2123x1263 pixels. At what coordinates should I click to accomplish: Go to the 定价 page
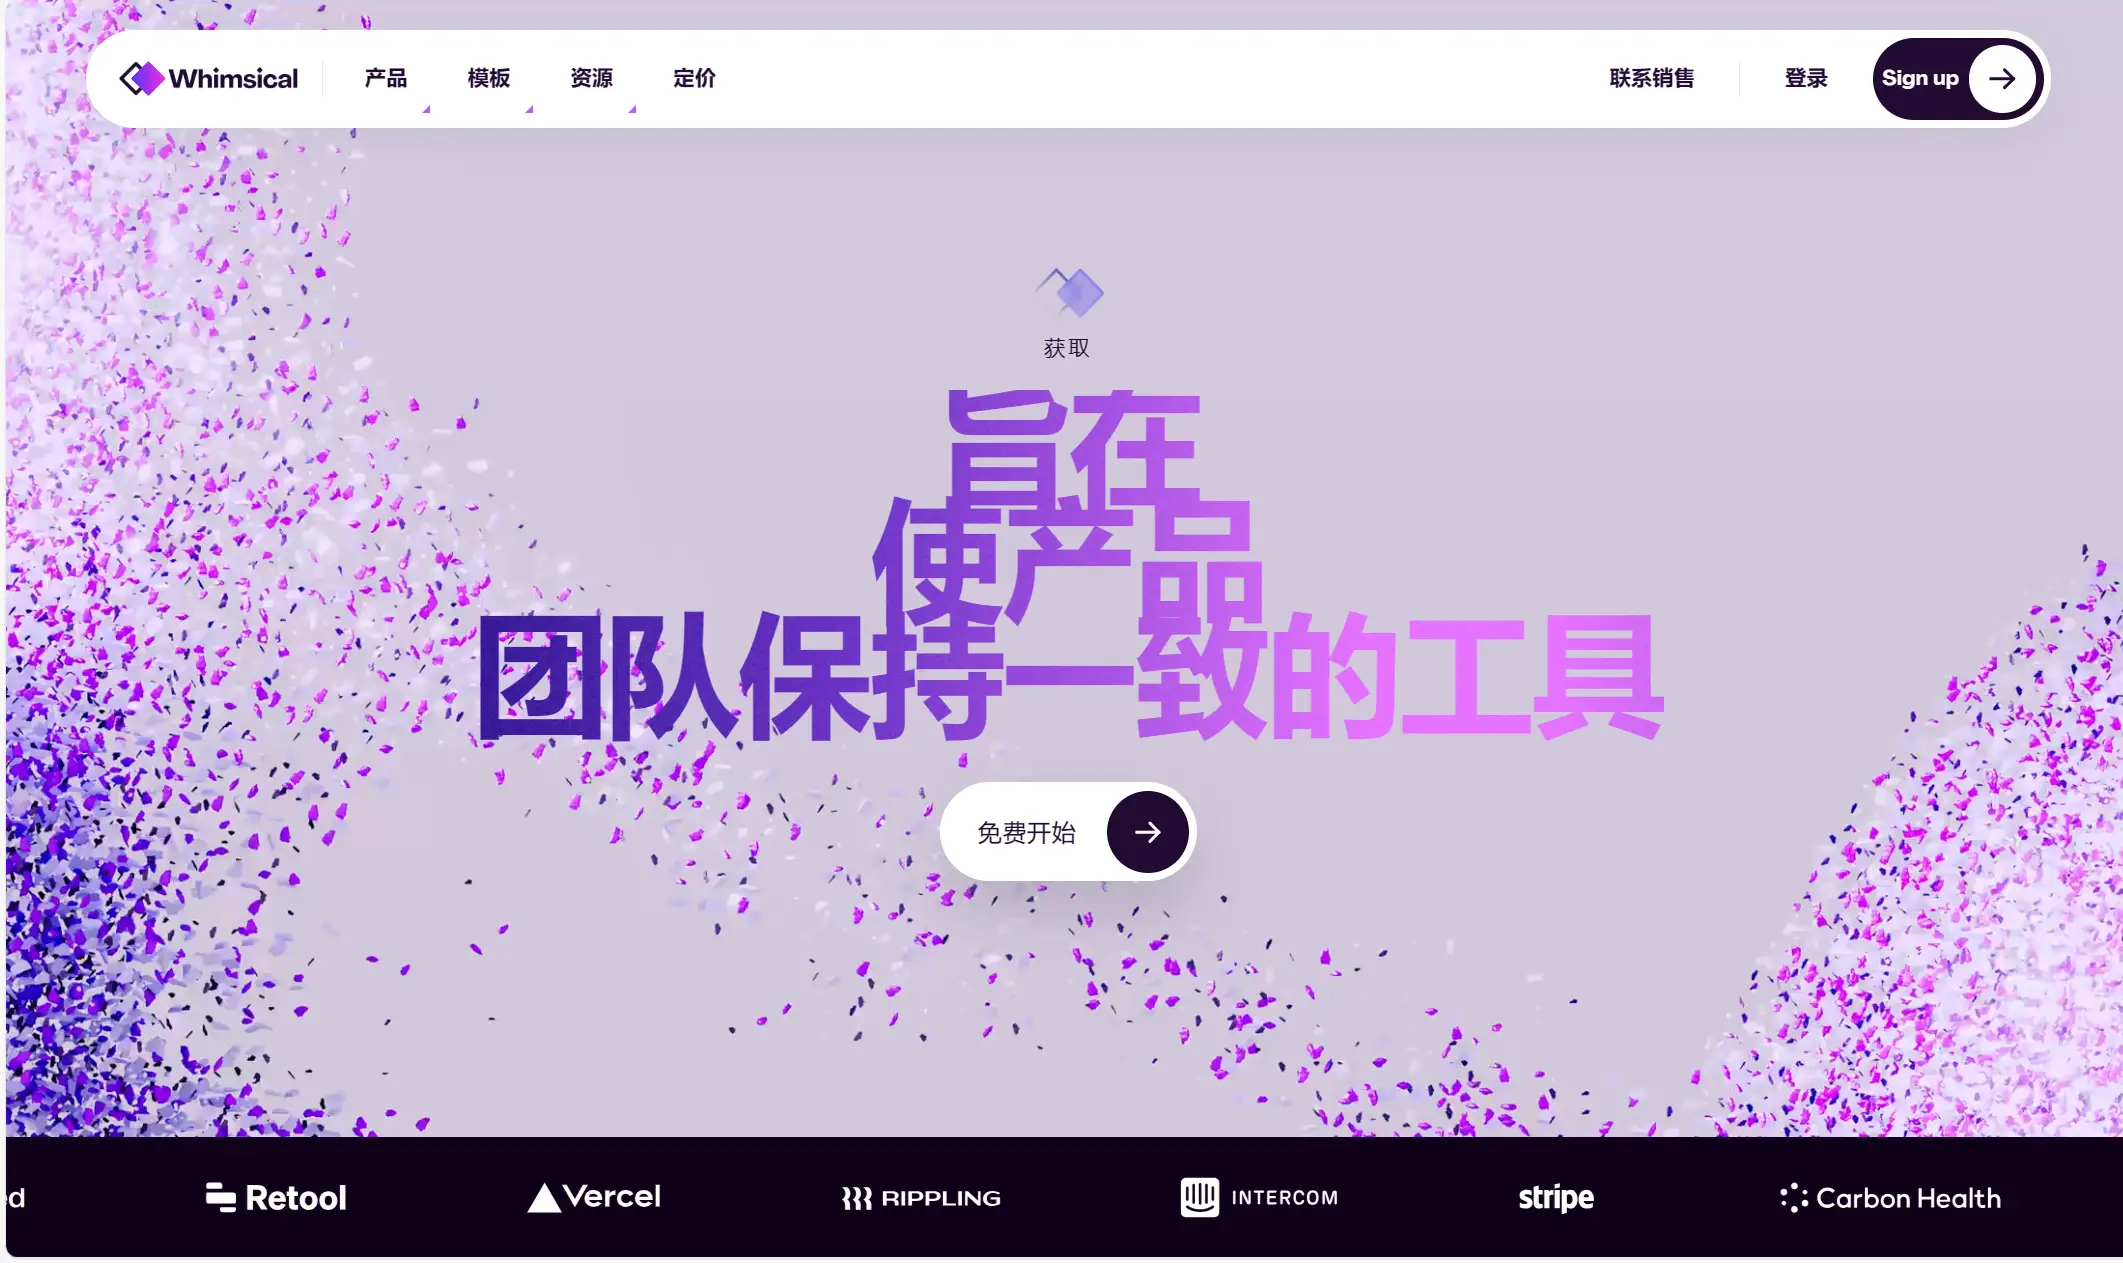pos(695,78)
